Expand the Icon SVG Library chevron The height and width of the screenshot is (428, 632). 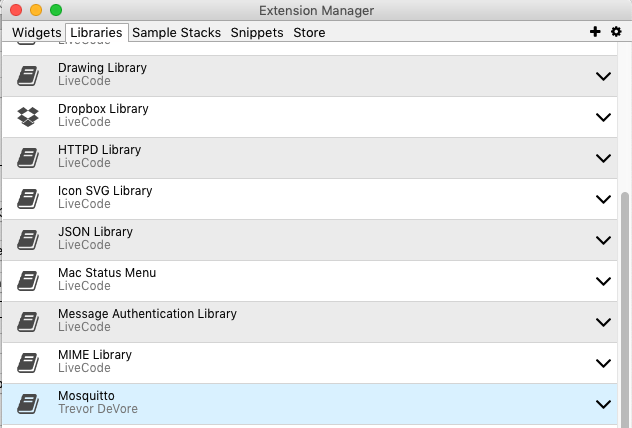tap(603, 199)
